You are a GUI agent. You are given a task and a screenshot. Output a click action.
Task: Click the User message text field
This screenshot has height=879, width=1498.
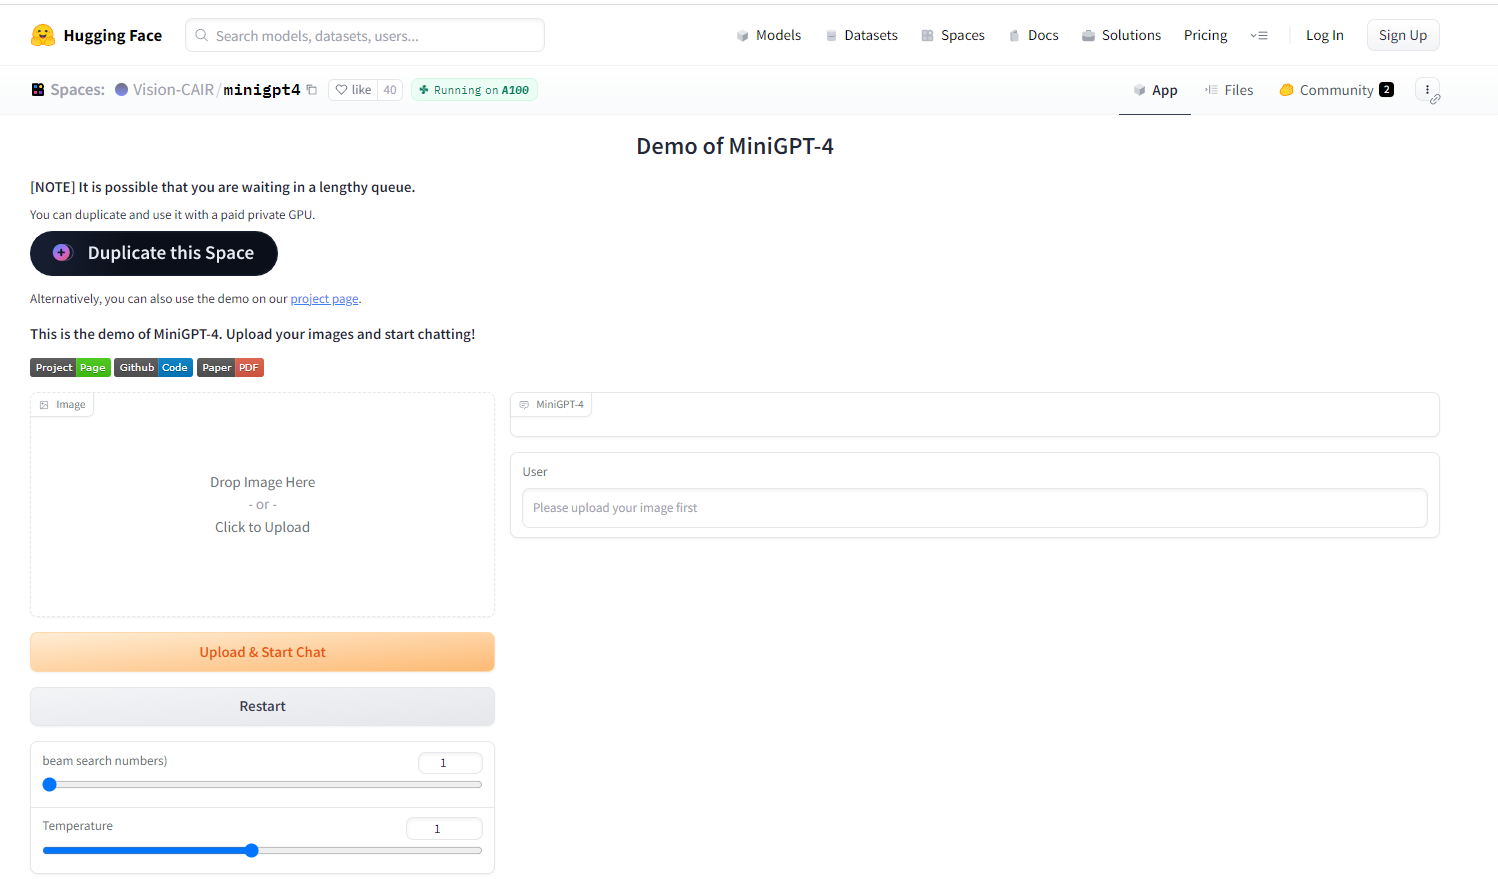(x=974, y=508)
